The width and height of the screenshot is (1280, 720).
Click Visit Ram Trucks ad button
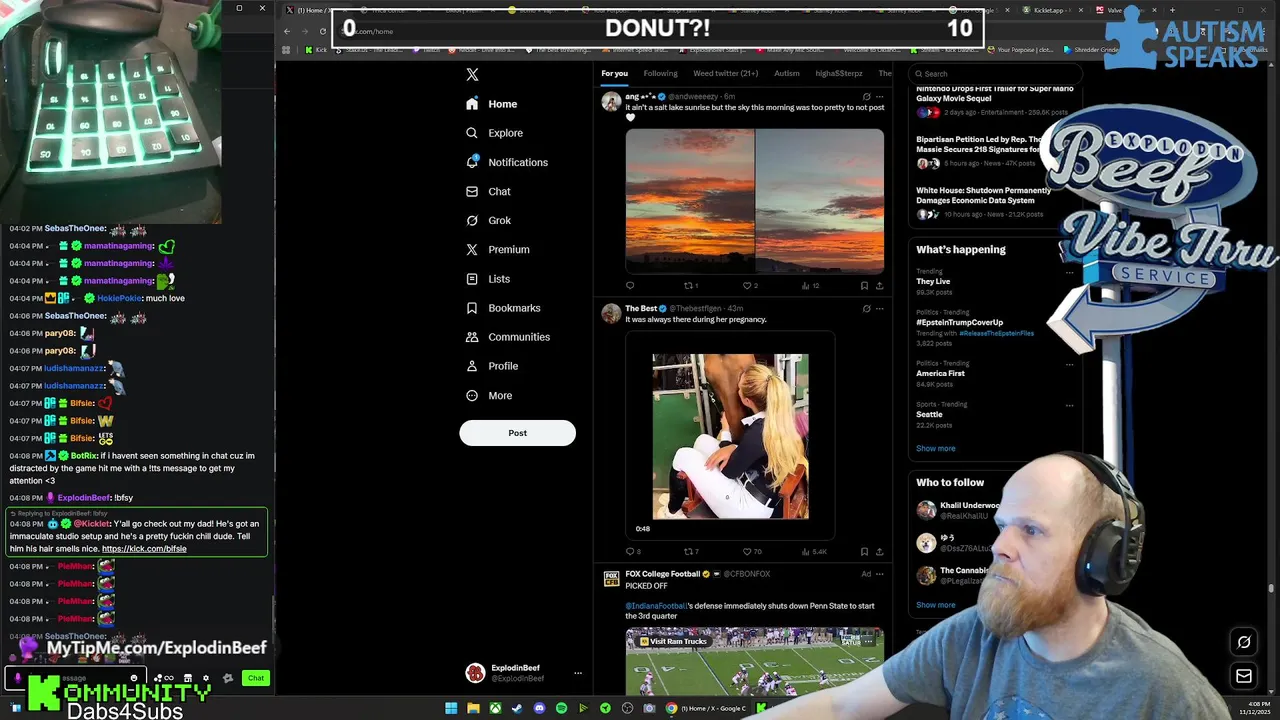[673, 640]
